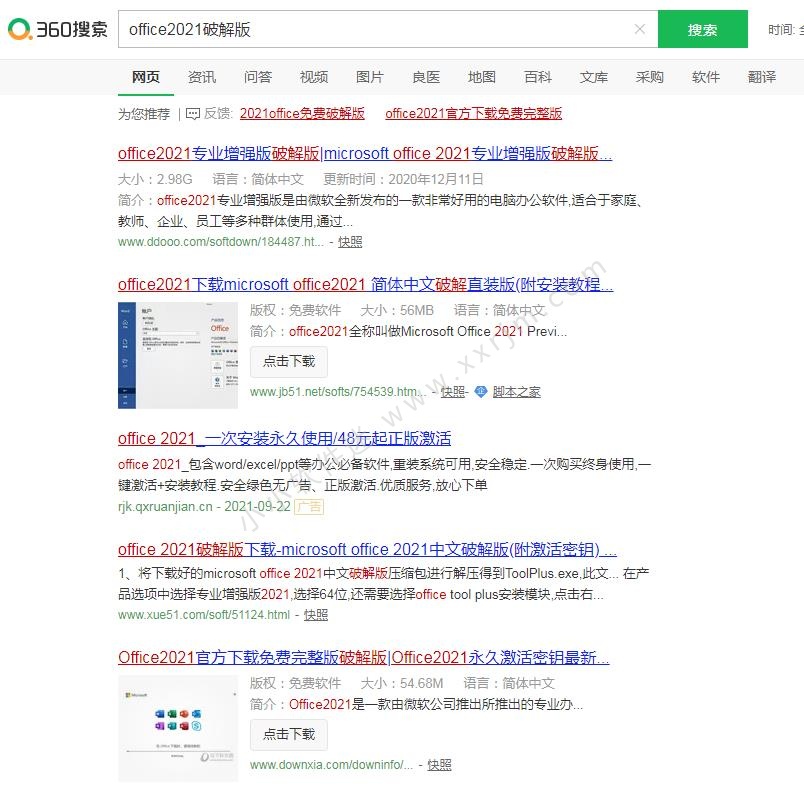The image size is (804, 791).
Task: Click the 广告 label tag
Action: point(309,507)
